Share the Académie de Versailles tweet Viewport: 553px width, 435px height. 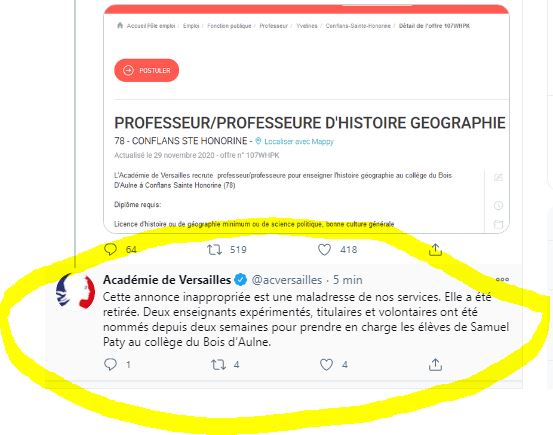[435, 364]
